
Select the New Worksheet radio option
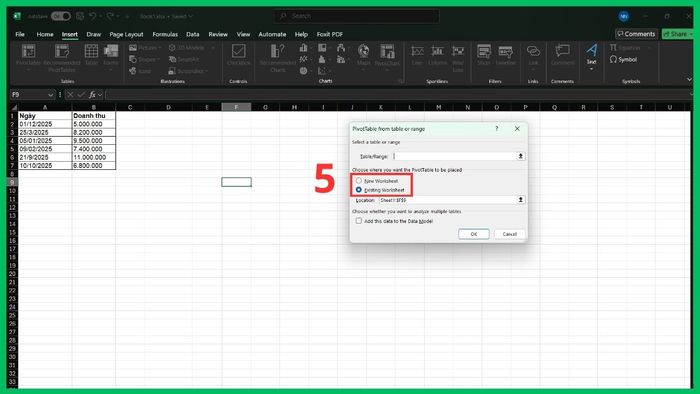358,181
